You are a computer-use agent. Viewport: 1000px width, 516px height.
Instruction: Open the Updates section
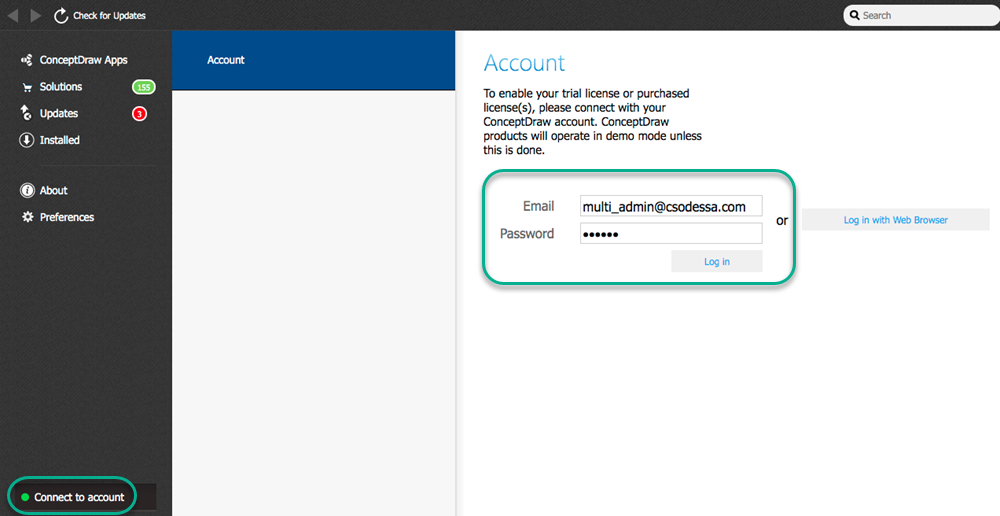coord(59,114)
